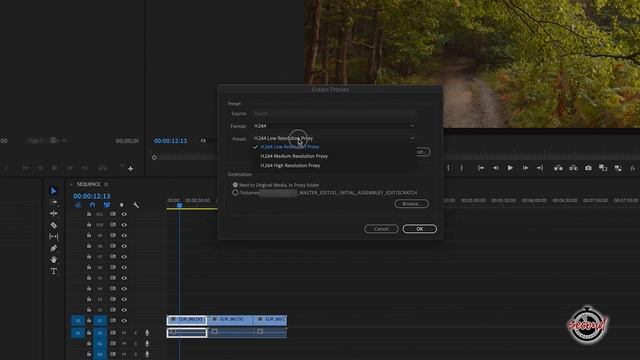
Task: Step back one frame in Program monitor
Action: tap(495, 168)
